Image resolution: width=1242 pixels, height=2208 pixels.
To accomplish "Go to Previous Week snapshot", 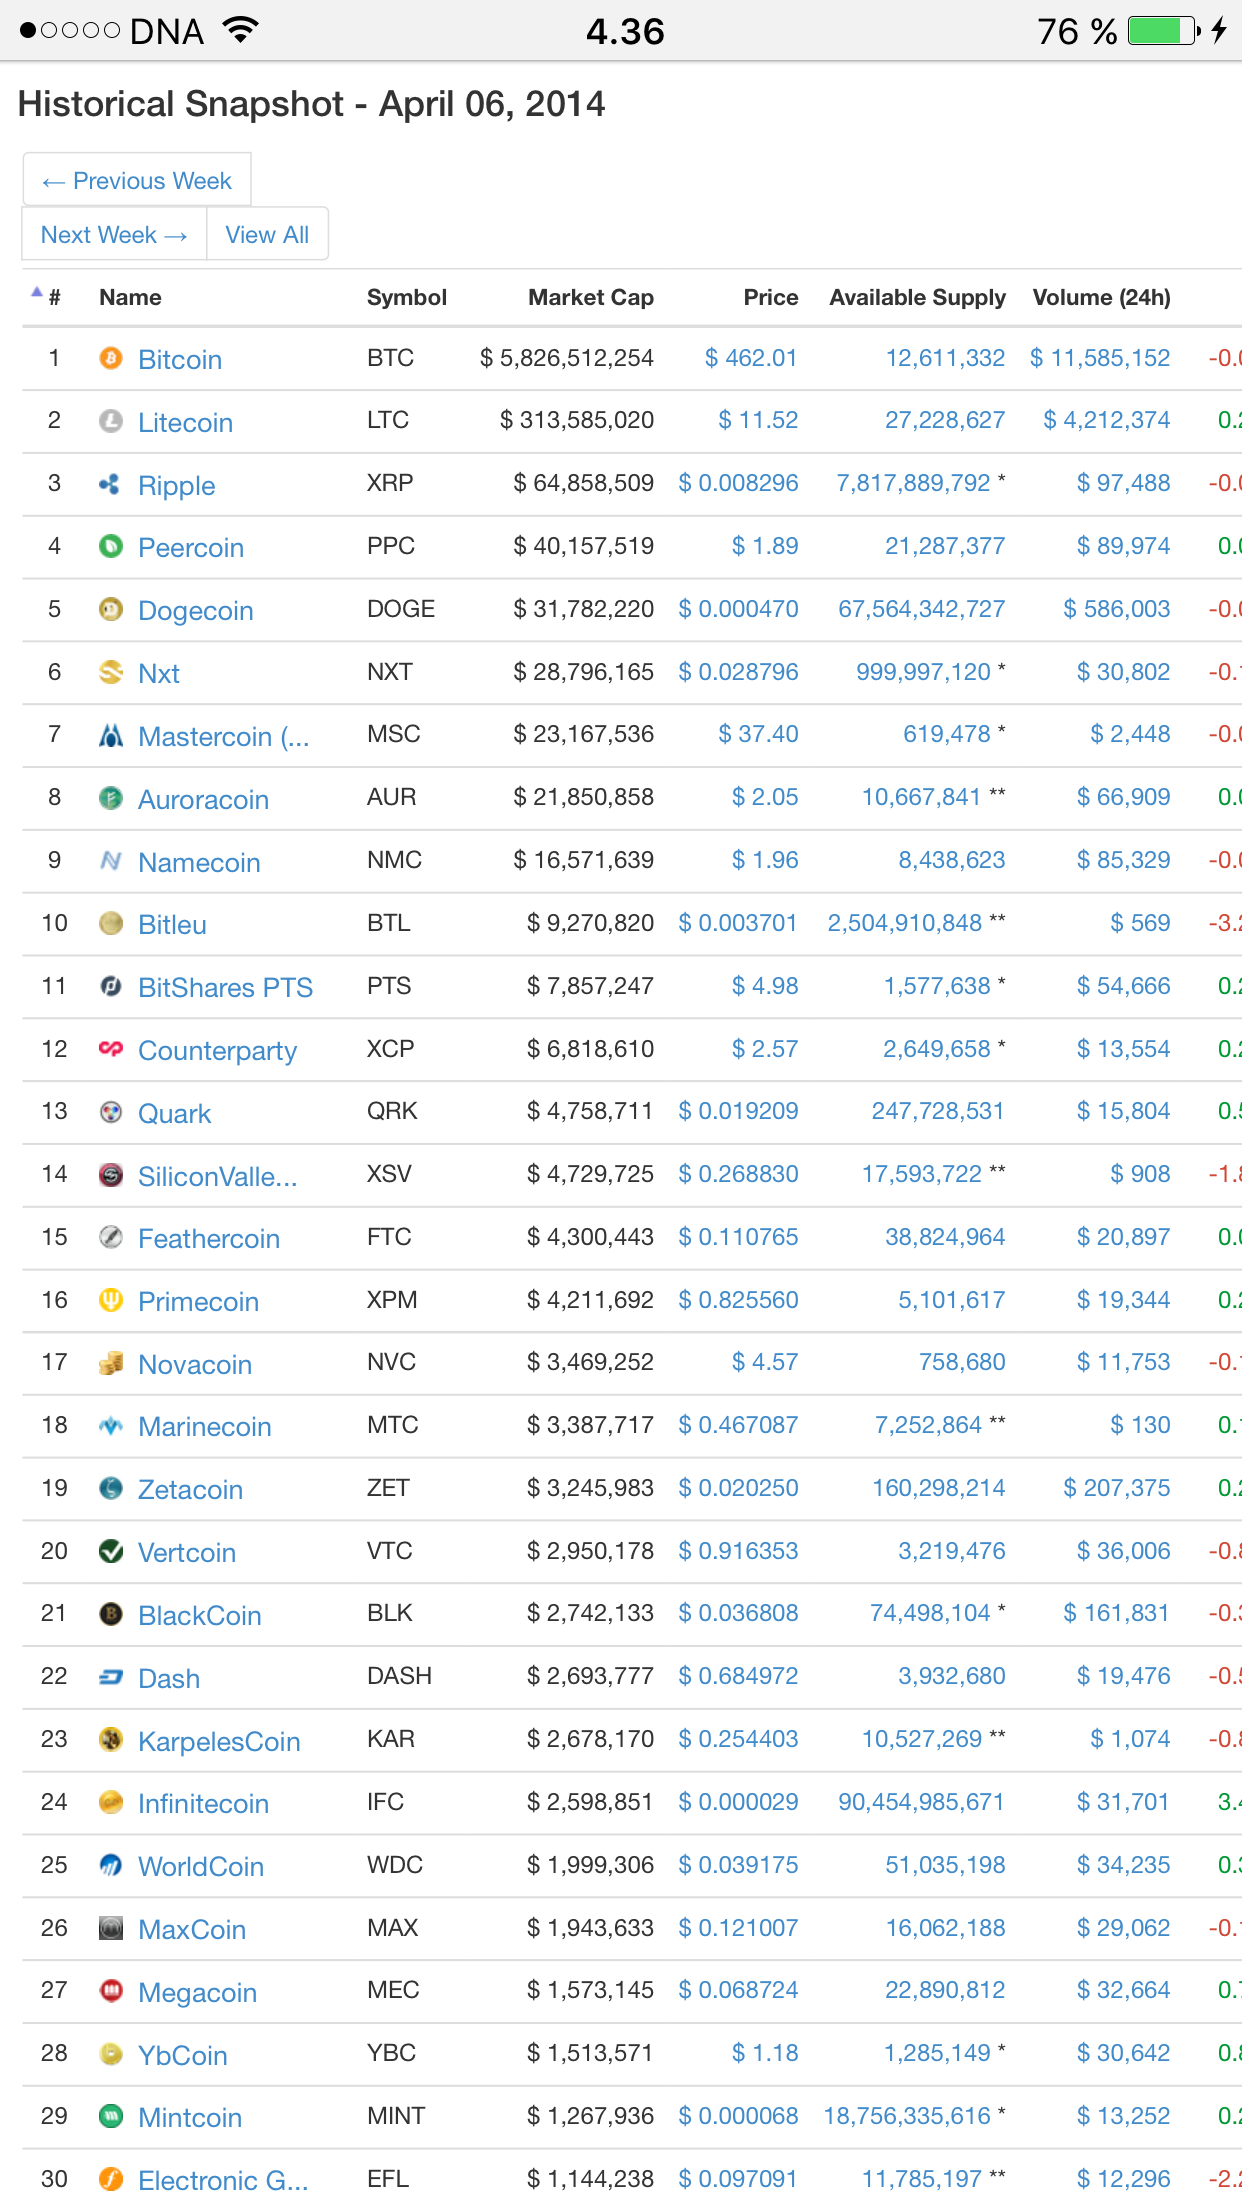I will [137, 180].
